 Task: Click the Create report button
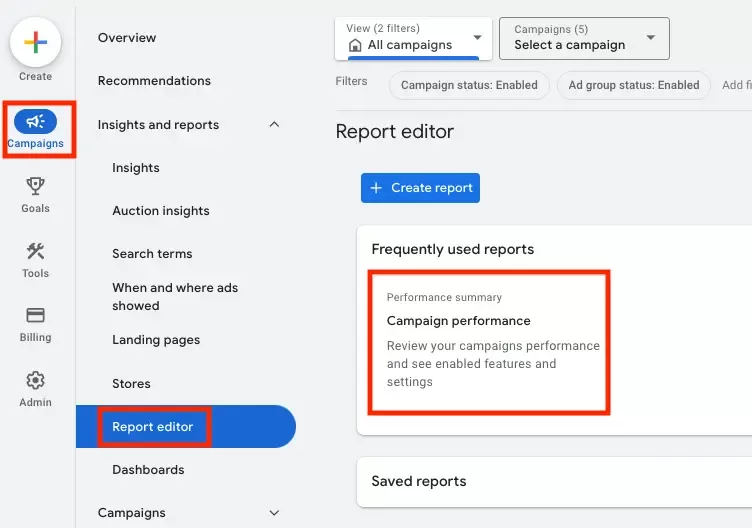(420, 188)
